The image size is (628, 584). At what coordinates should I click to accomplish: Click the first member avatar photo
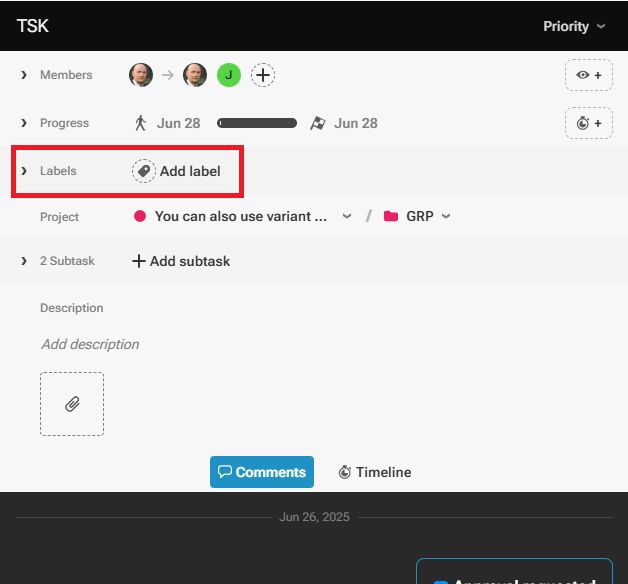tap(141, 75)
